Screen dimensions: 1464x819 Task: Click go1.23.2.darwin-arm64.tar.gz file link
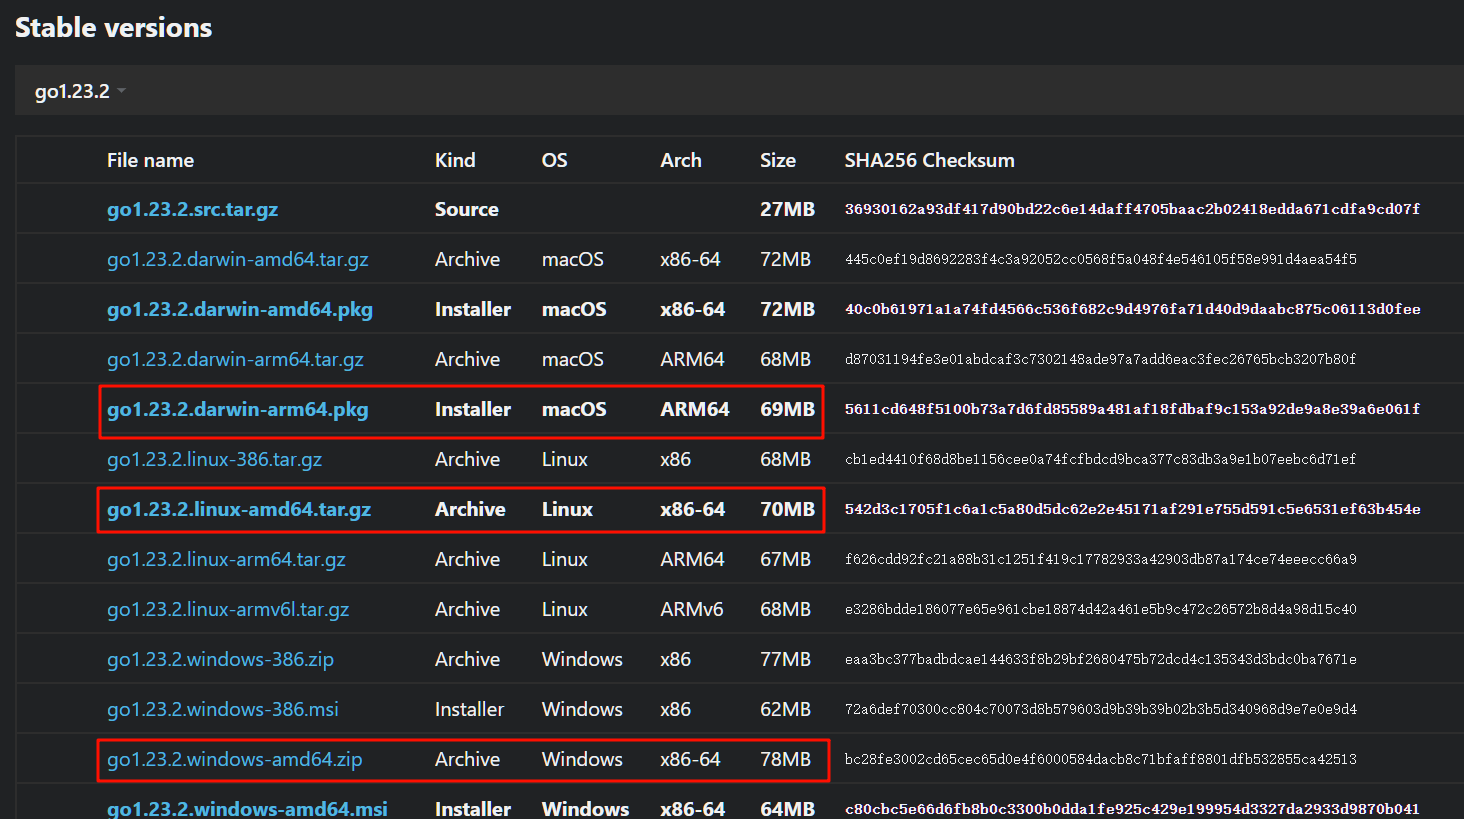235,359
